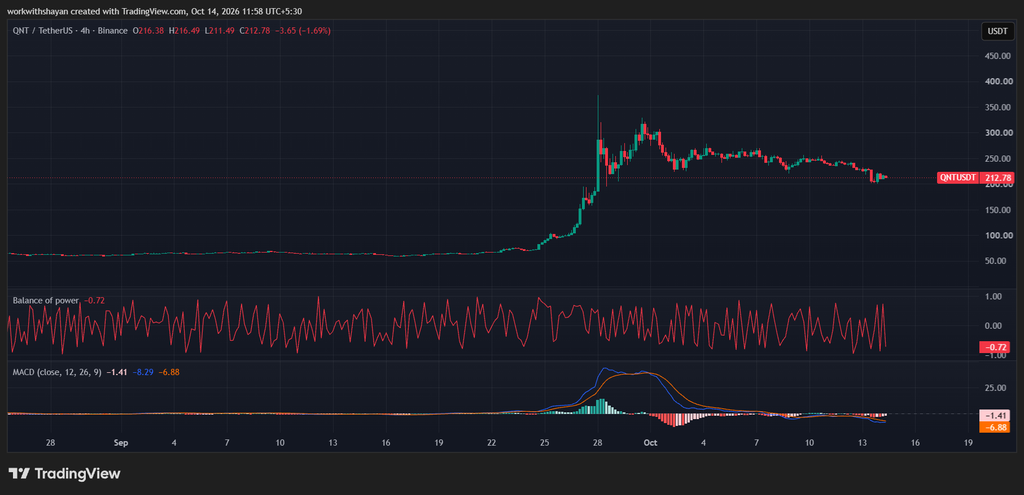Click the blue -8.29 MACD value in legend

pyautogui.click(x=142, y=372)
